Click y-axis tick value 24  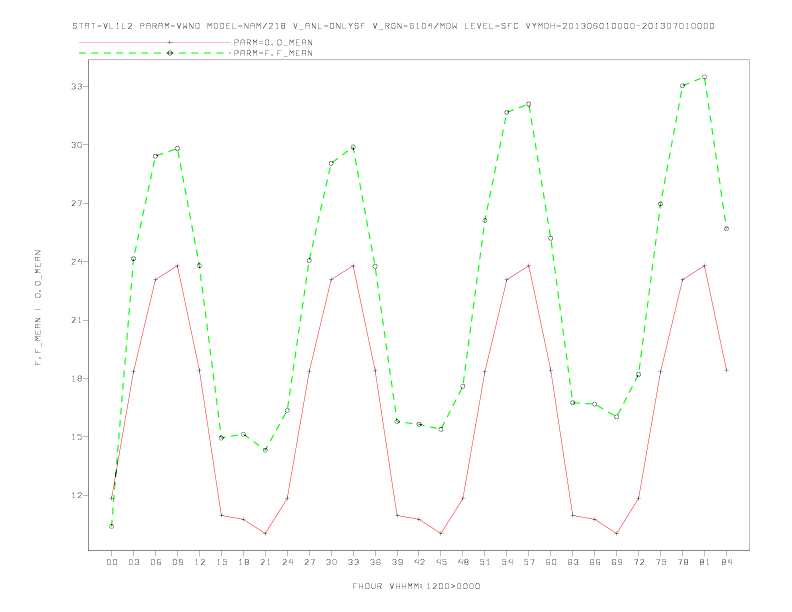tap(77, 262)
